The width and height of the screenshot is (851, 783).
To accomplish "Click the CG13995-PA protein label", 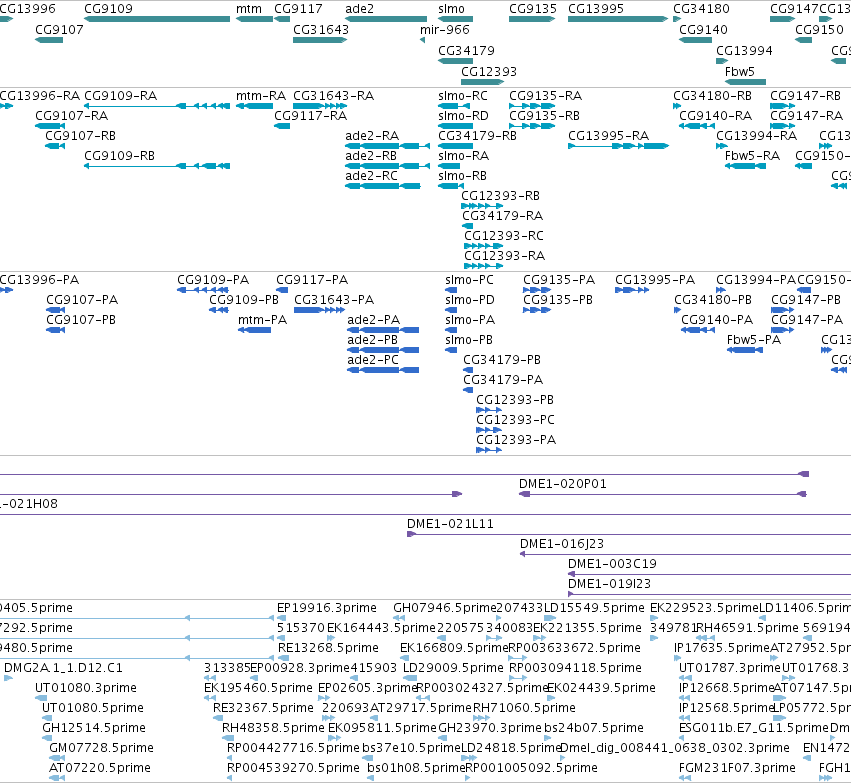I will point(655,280).
